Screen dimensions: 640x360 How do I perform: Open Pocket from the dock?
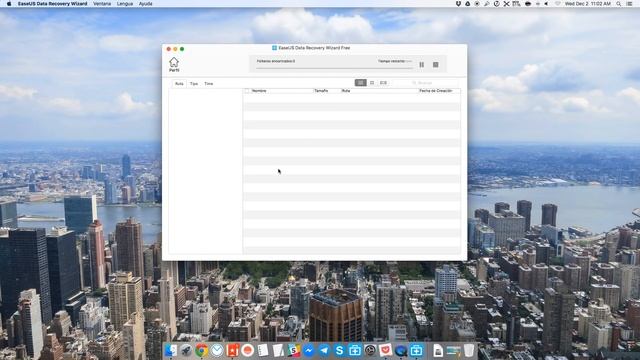385,350
